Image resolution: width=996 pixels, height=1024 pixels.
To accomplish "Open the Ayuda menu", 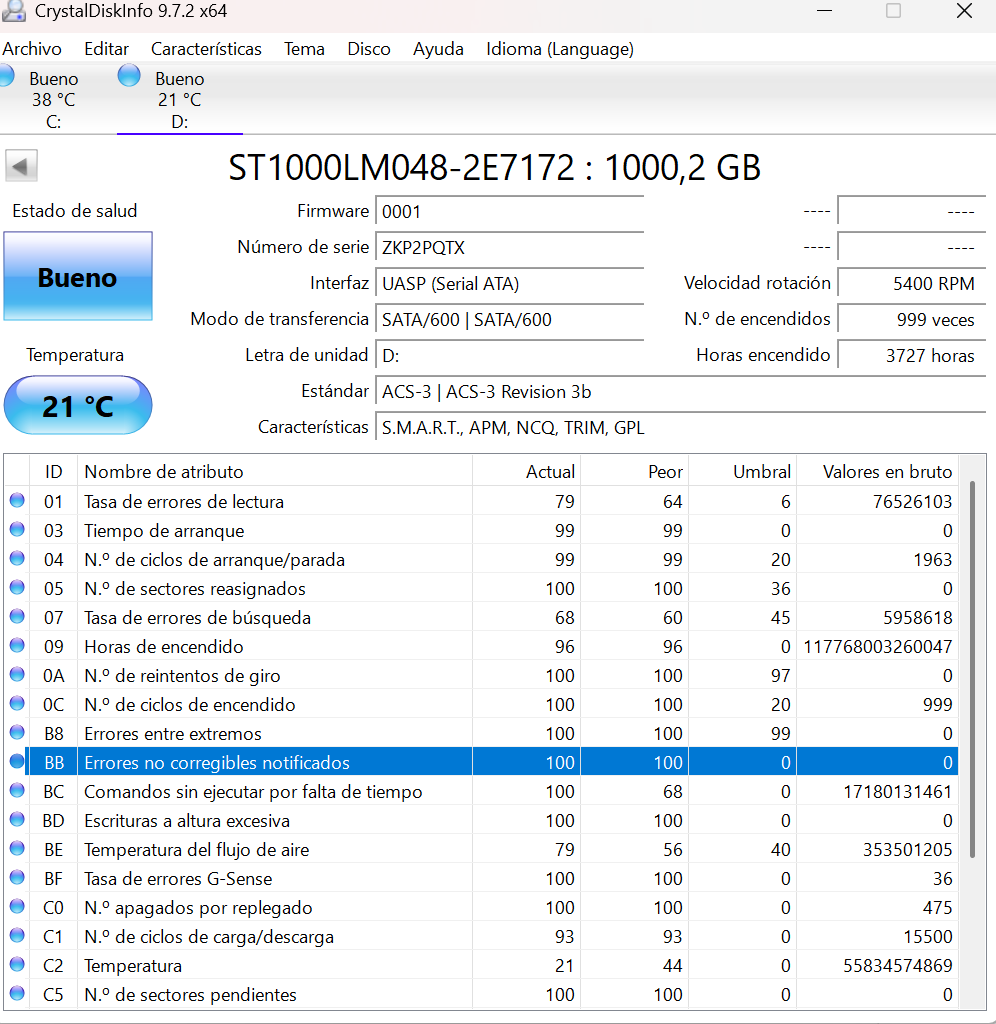I will [x=438, y=49].
